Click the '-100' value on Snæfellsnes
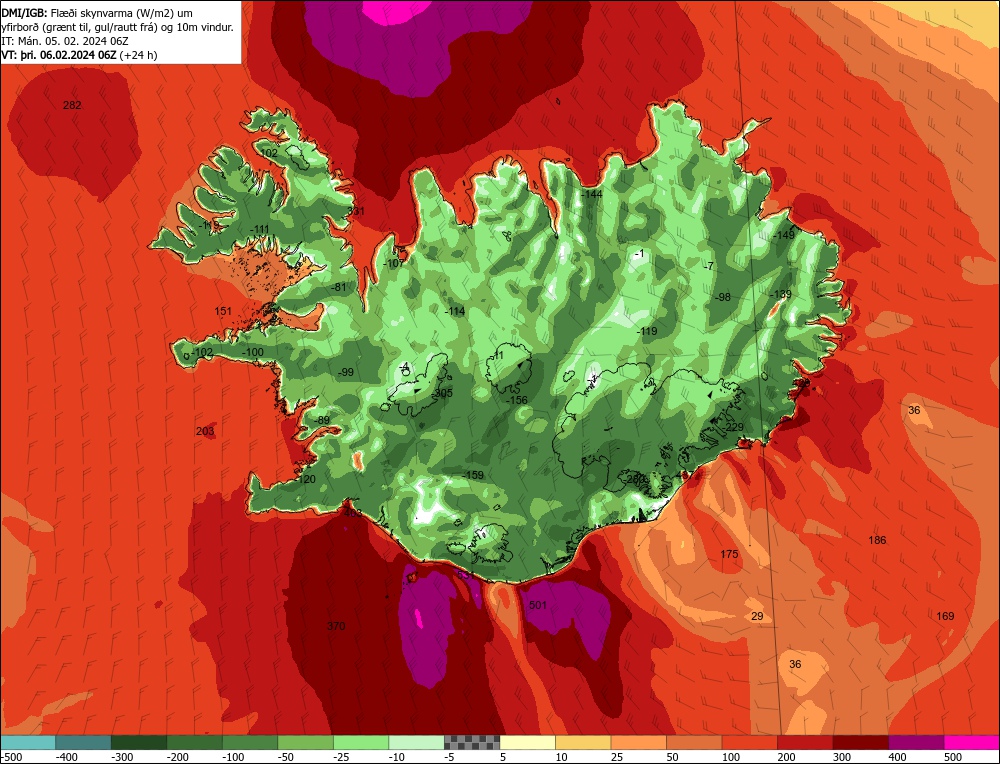1000x764 pixels. point(253,352)
